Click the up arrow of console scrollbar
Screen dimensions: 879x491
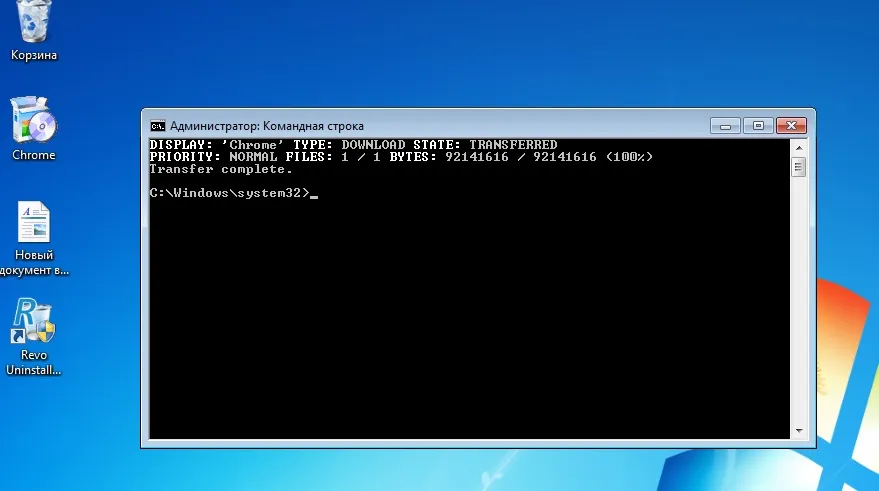coord(799,148)
